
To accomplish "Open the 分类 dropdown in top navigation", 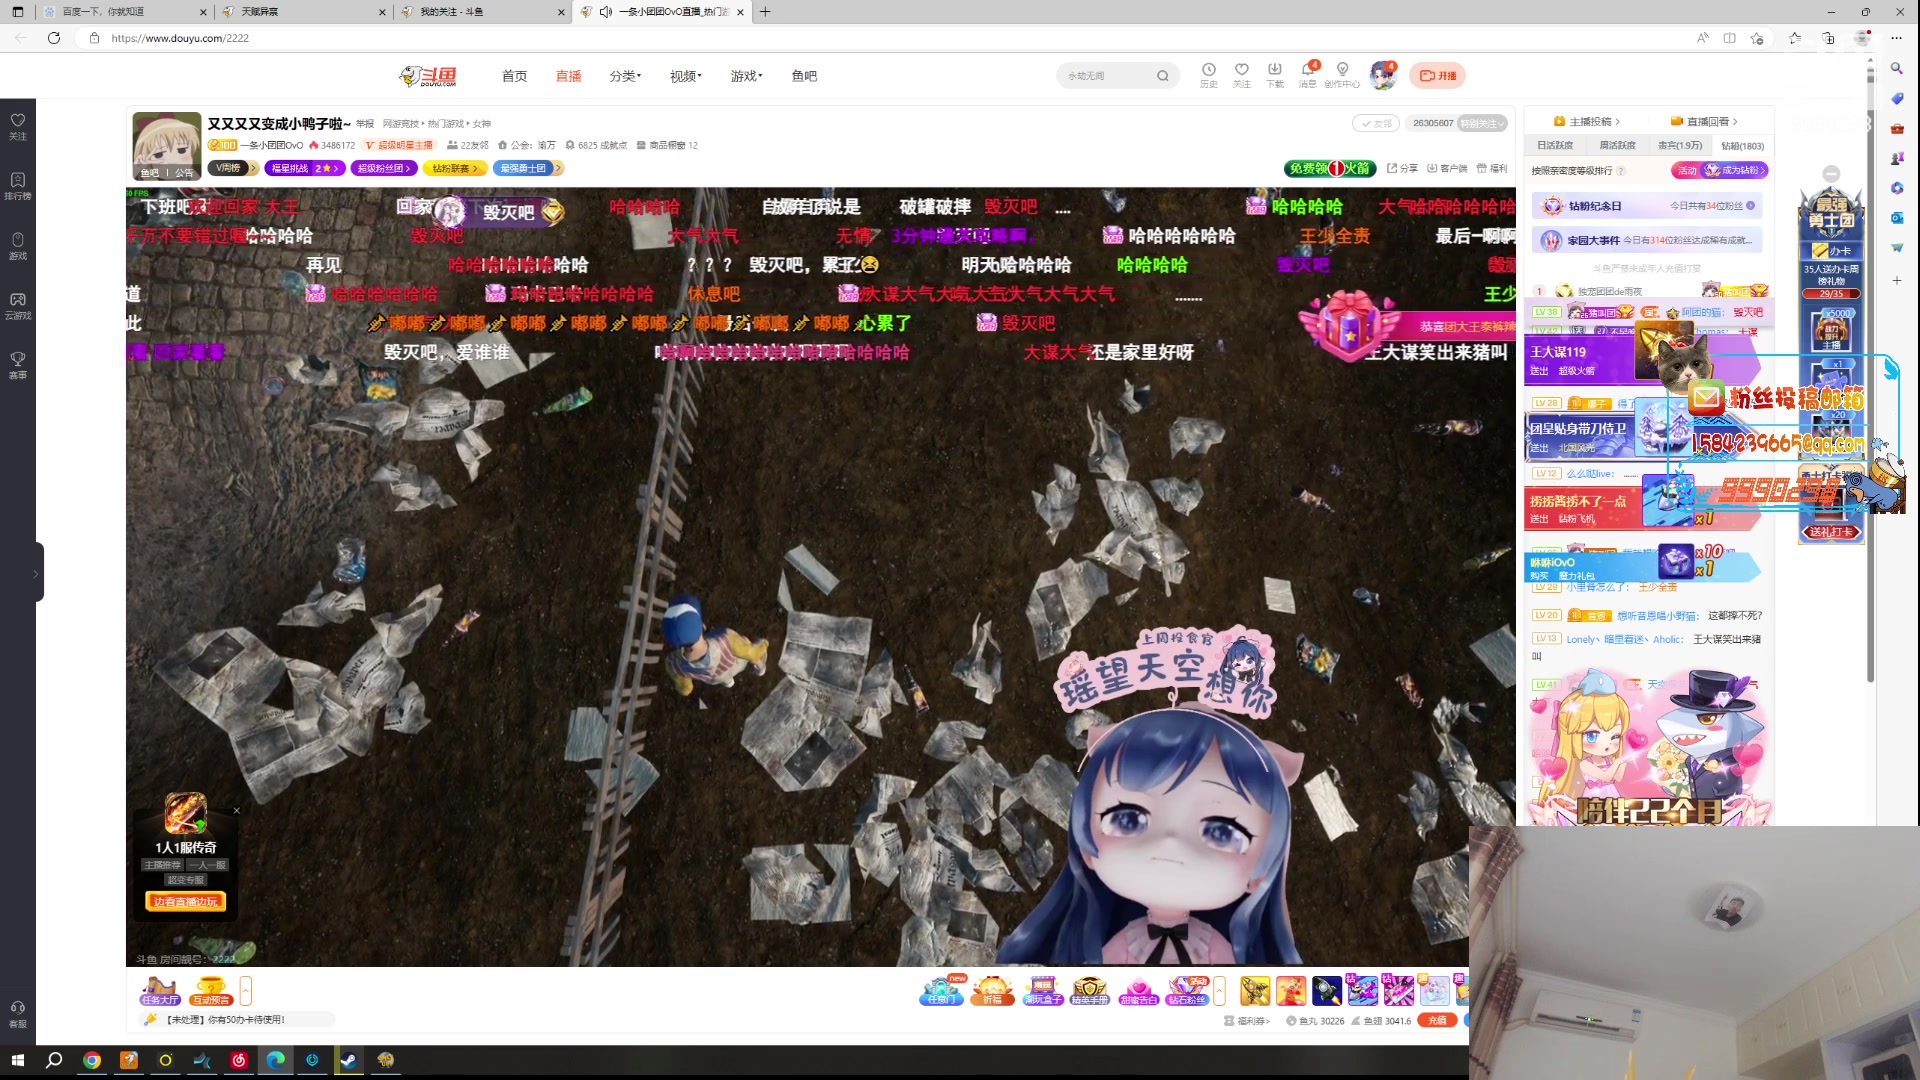I will [x=625, y=76].
